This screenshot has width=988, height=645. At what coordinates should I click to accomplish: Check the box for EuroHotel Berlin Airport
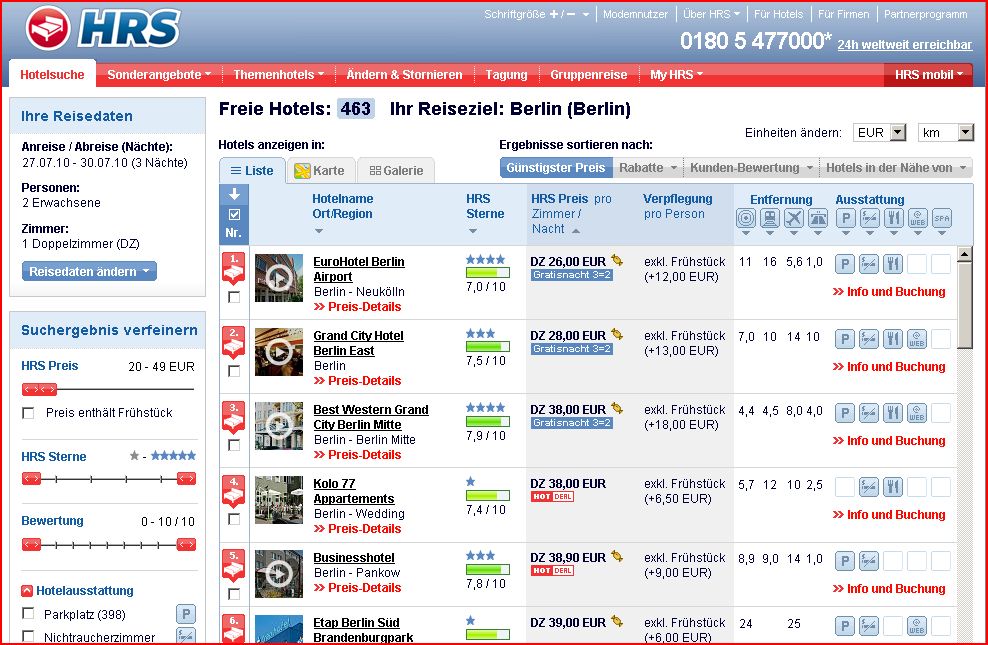point(234,297)
